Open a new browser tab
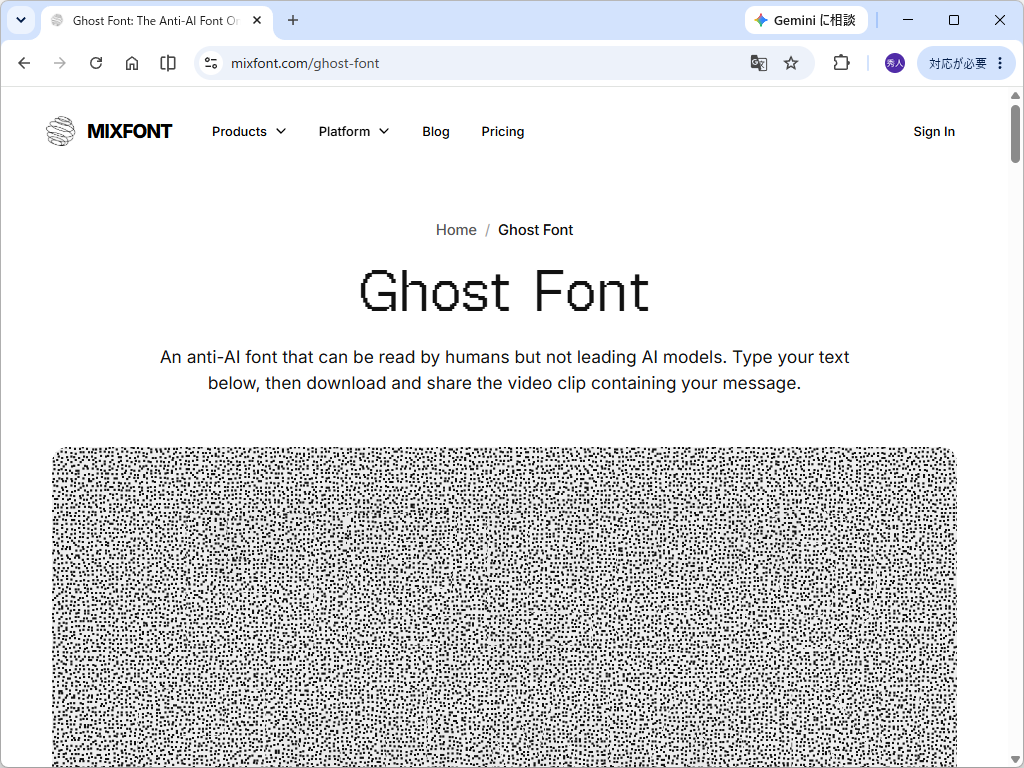1024x768 pixels. point(293,20)
